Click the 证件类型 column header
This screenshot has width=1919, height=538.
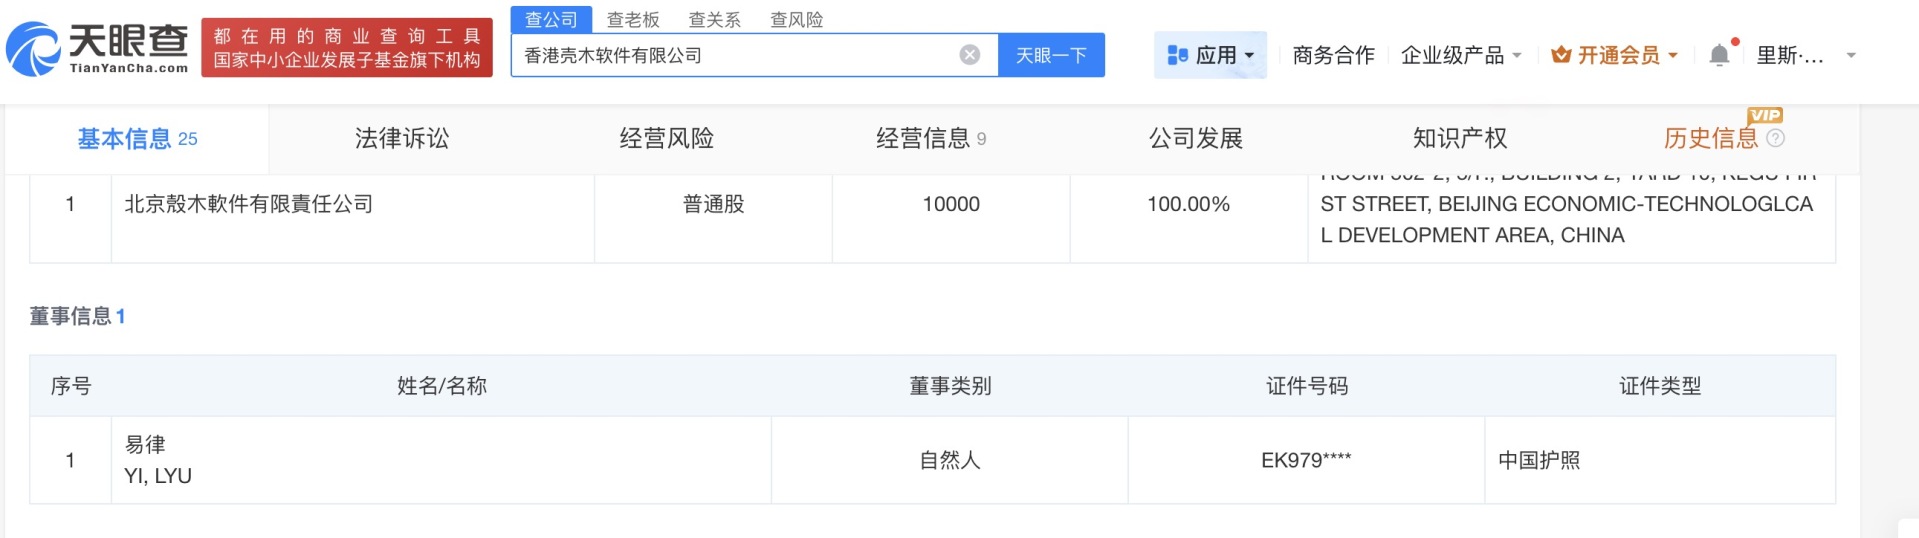click(1660, 386)
